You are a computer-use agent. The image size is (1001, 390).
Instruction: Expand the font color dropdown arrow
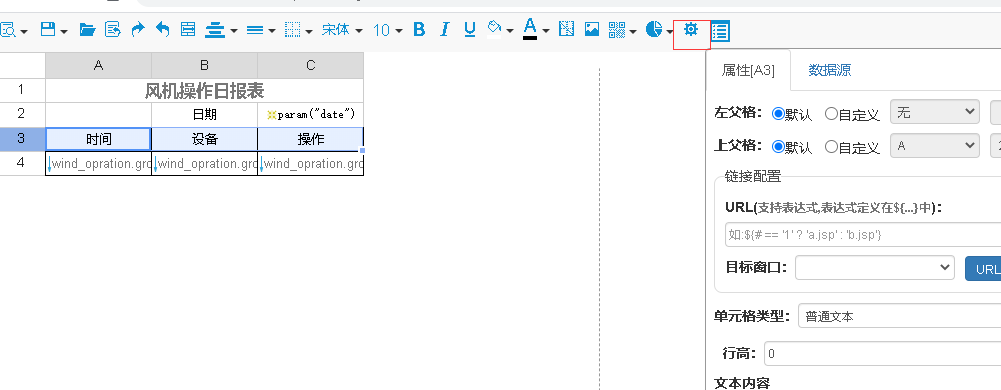coord(546,31)
